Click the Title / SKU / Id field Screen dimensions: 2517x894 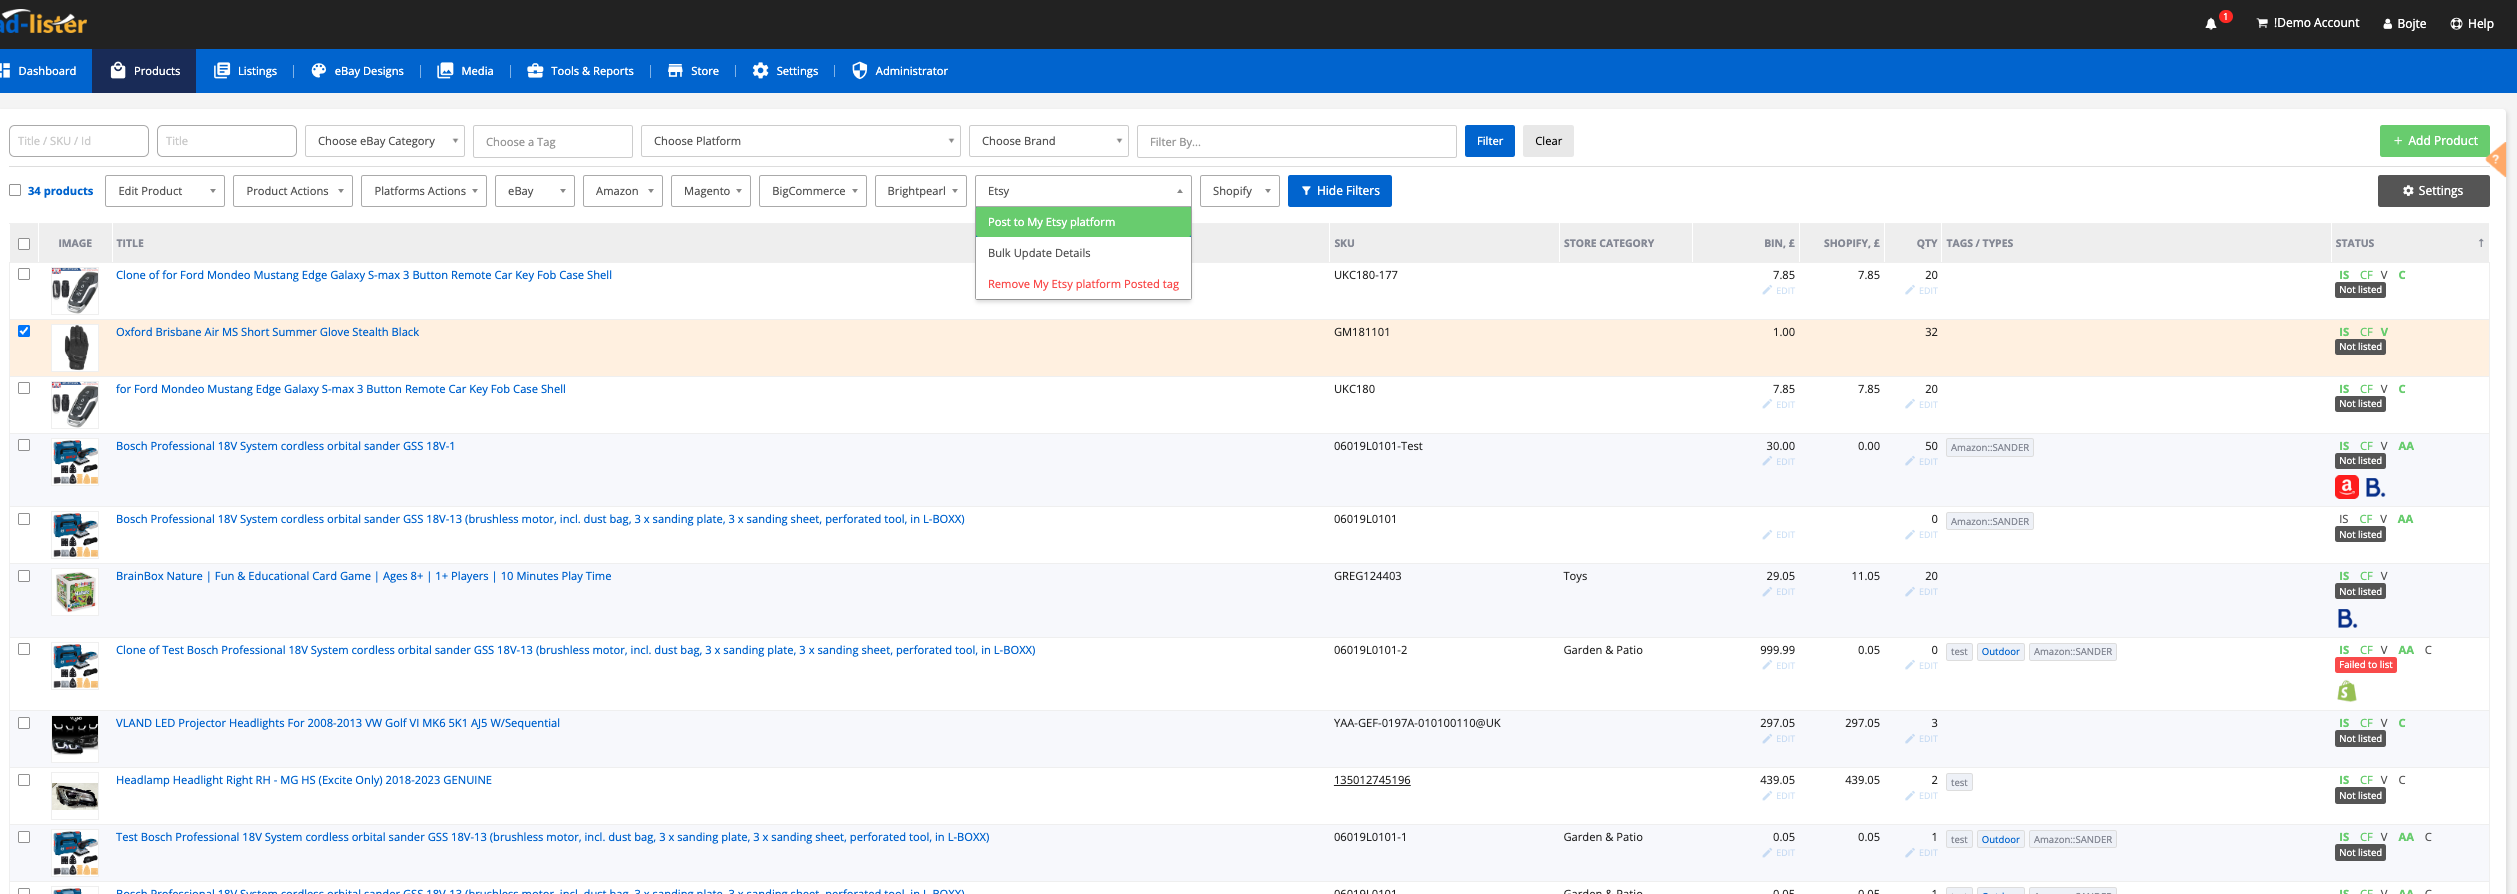pos(79,141)
